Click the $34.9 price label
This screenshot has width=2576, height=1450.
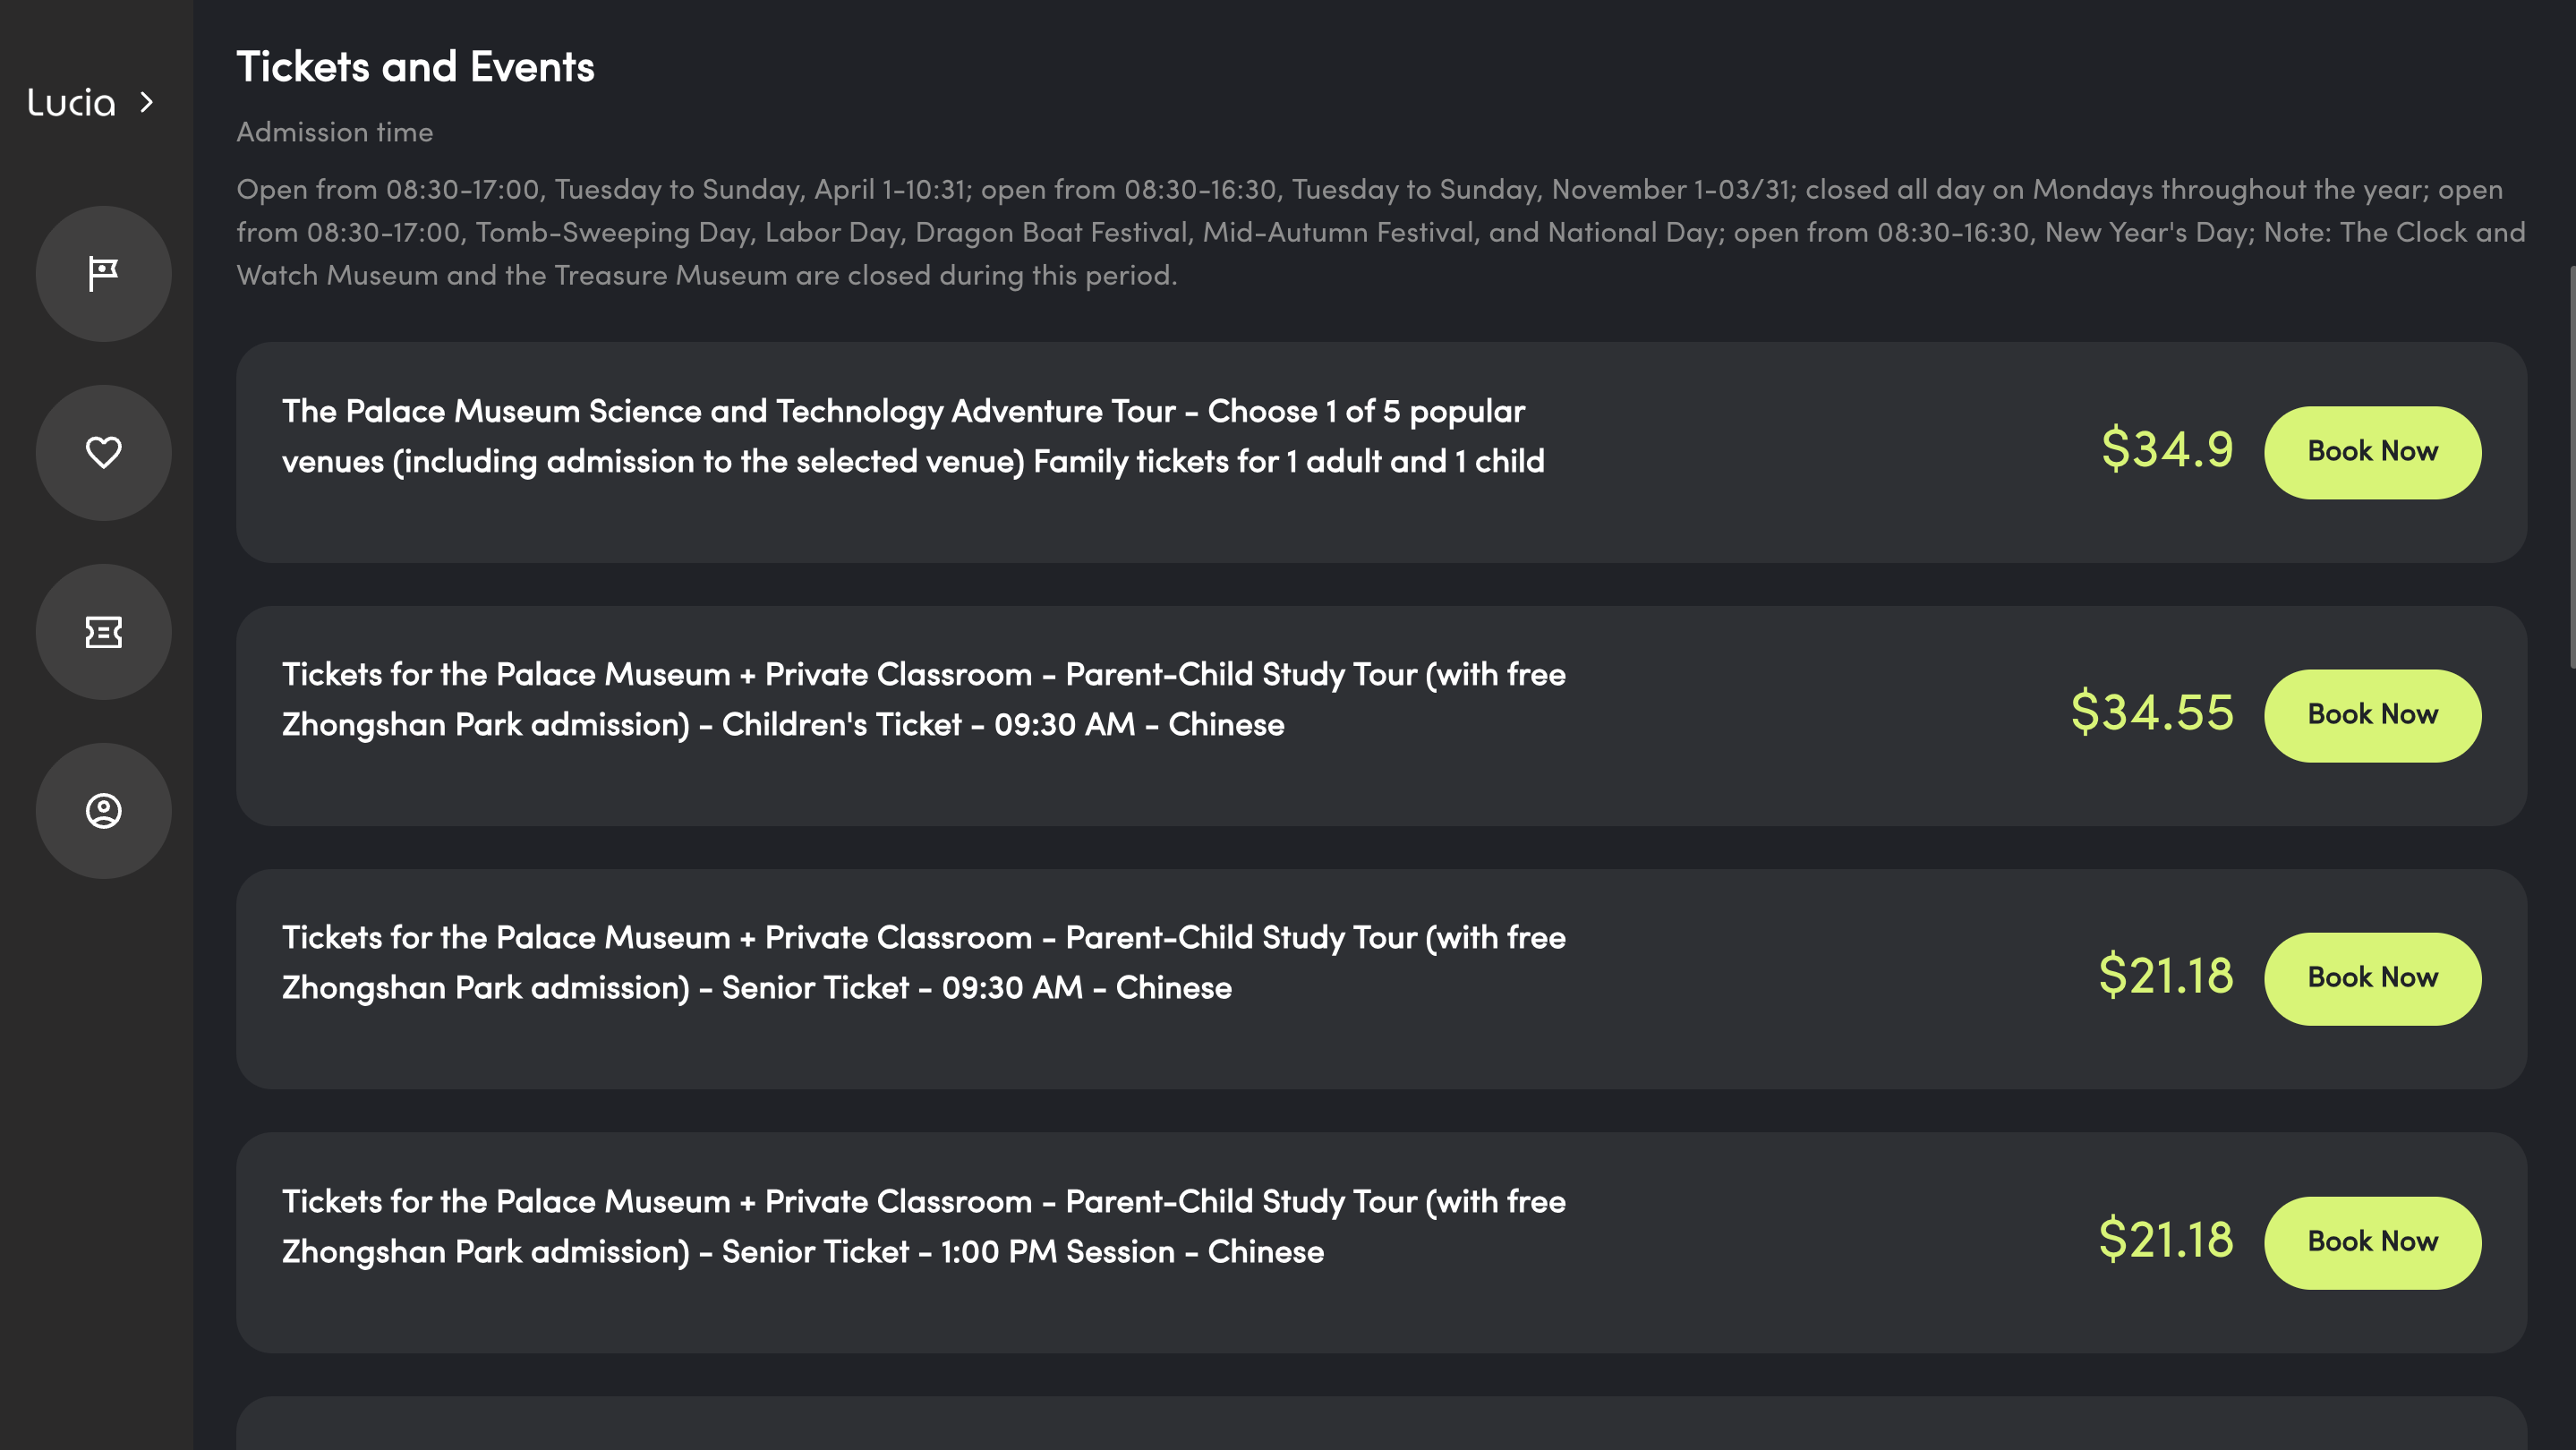(2167, 449)
